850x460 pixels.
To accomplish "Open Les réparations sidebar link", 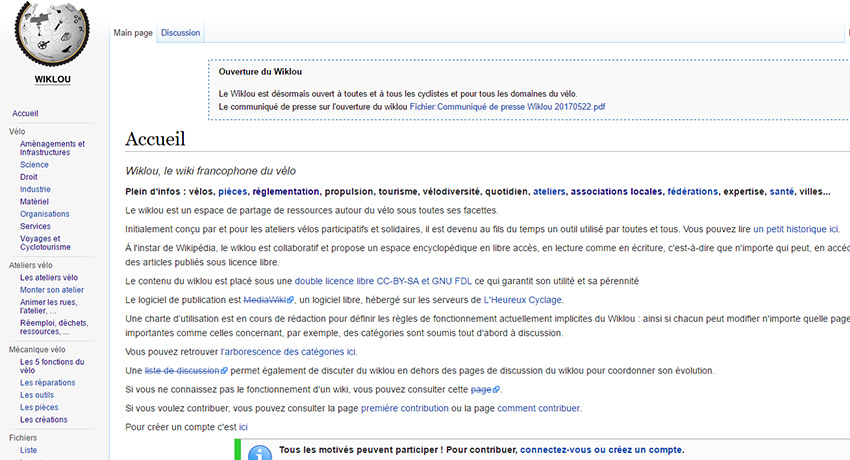I will click(48, 383).
